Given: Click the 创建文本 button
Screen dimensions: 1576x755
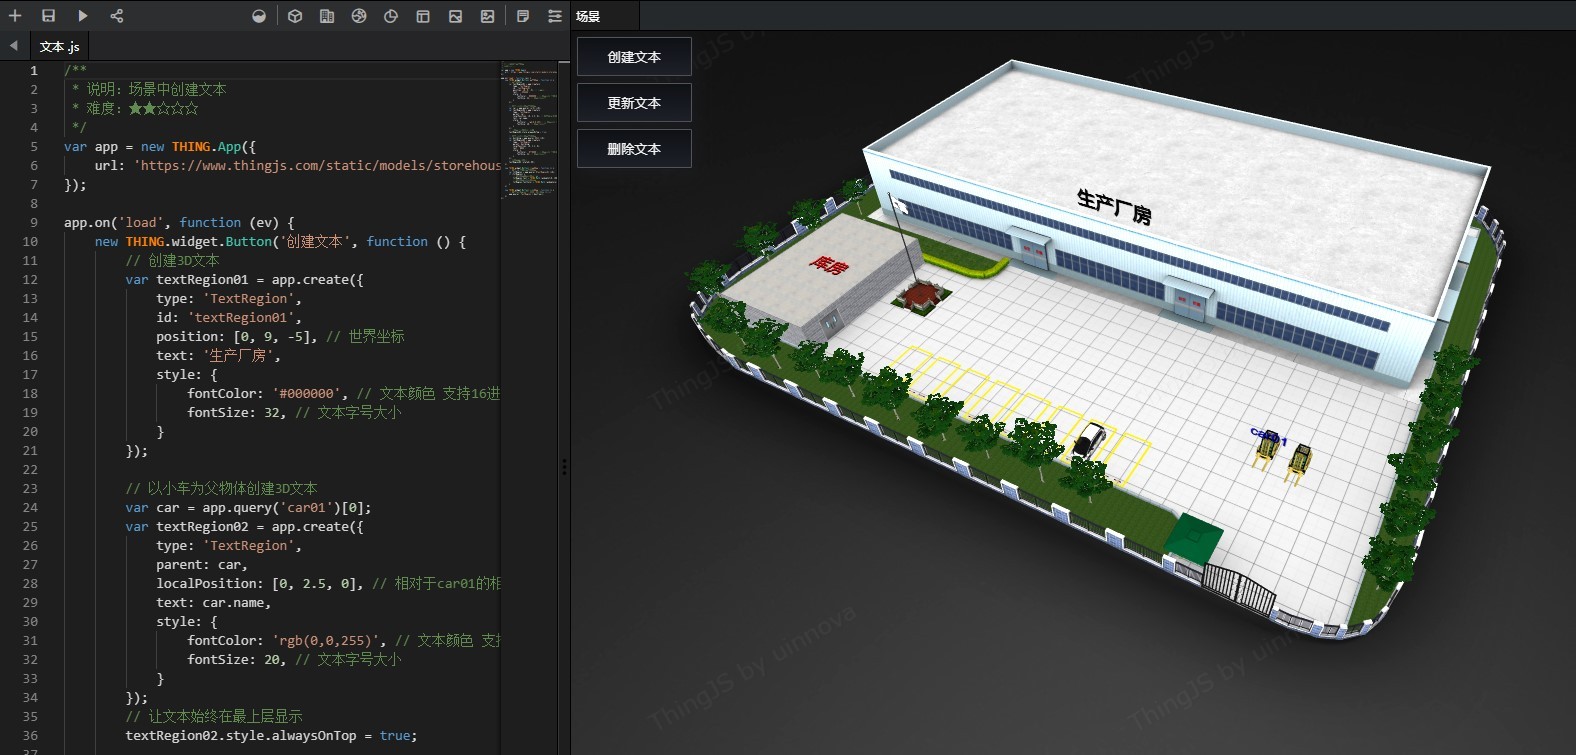Looking at the screenshot, I should coord(634,57).
